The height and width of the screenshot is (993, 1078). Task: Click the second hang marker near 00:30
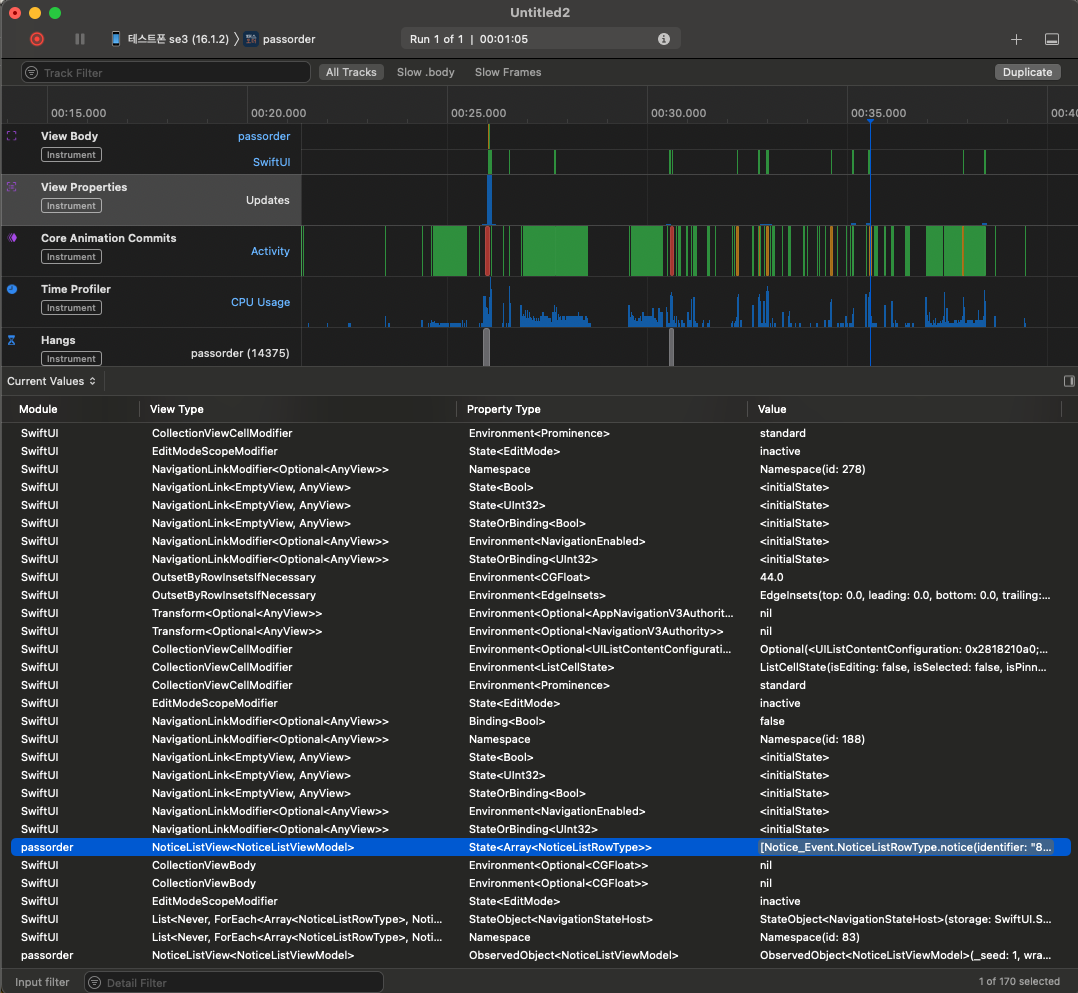[671, 347]
